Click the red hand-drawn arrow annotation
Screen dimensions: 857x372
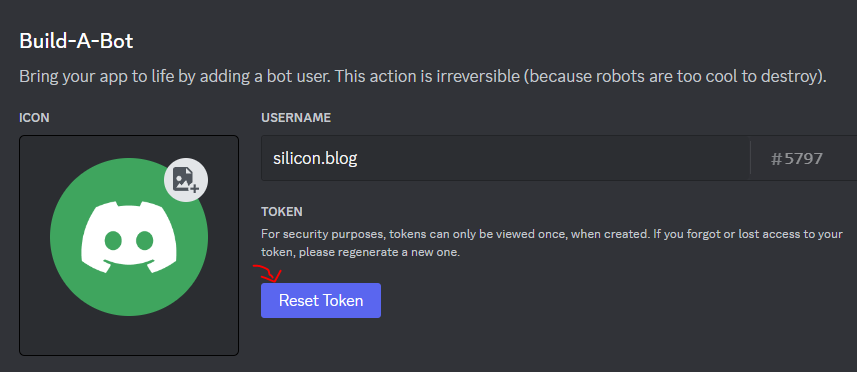click(x=267, y=273)
